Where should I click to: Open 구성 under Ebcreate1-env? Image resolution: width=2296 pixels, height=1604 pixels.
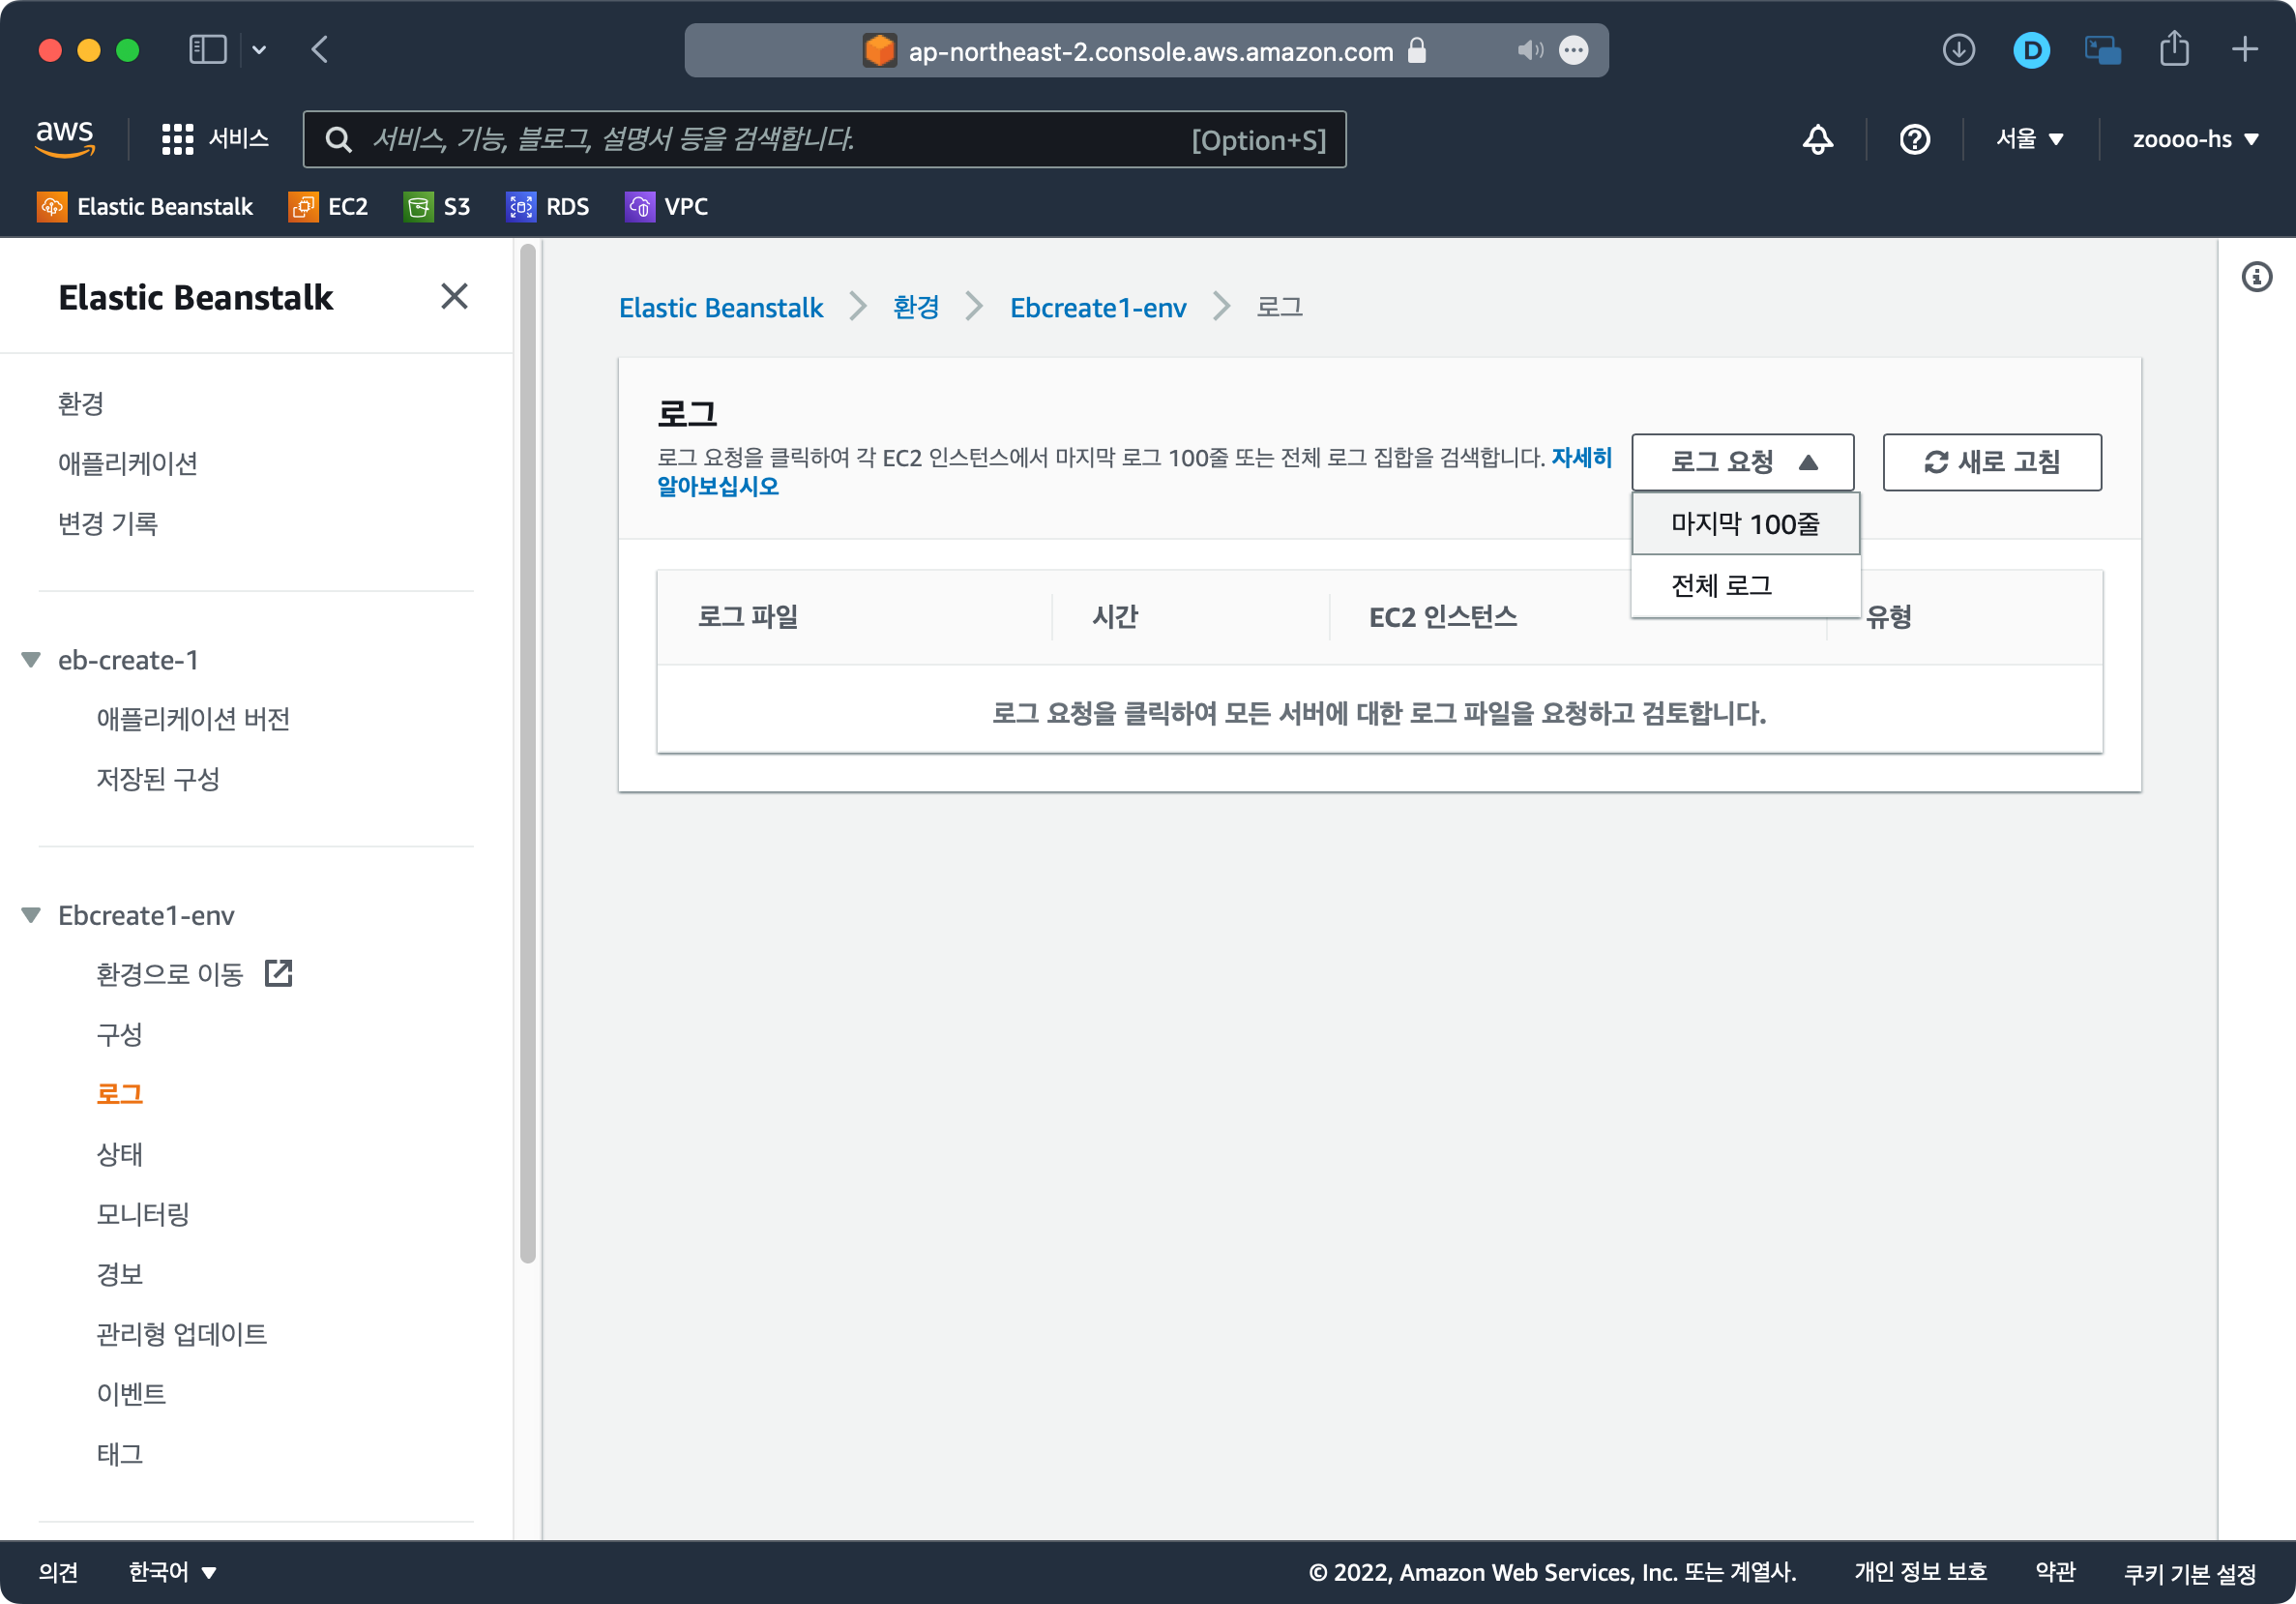point(119,1034)
